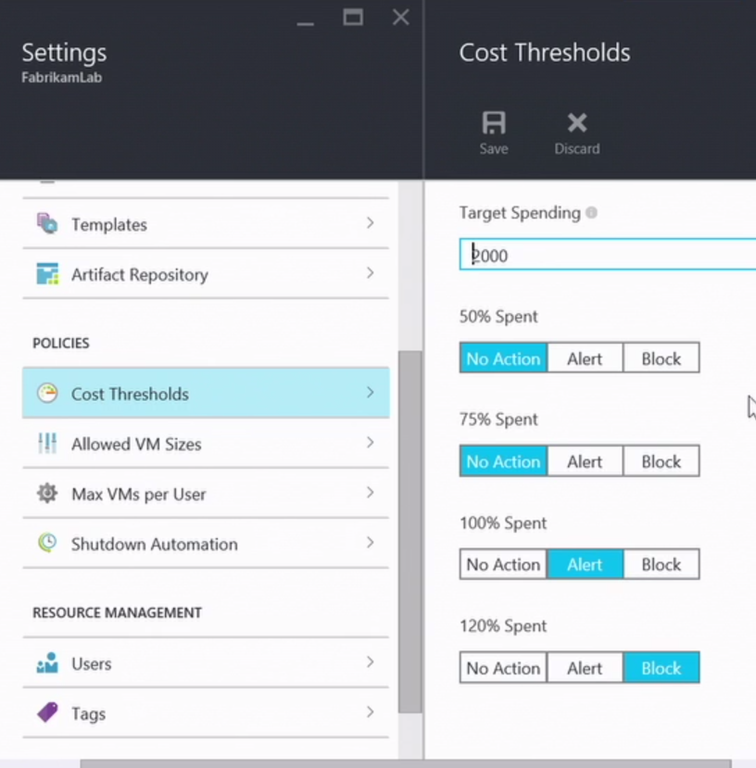Set 50% Spent to Block
Image resolution: width=756 pixels, height=768 pixels.
click(661, 358)
